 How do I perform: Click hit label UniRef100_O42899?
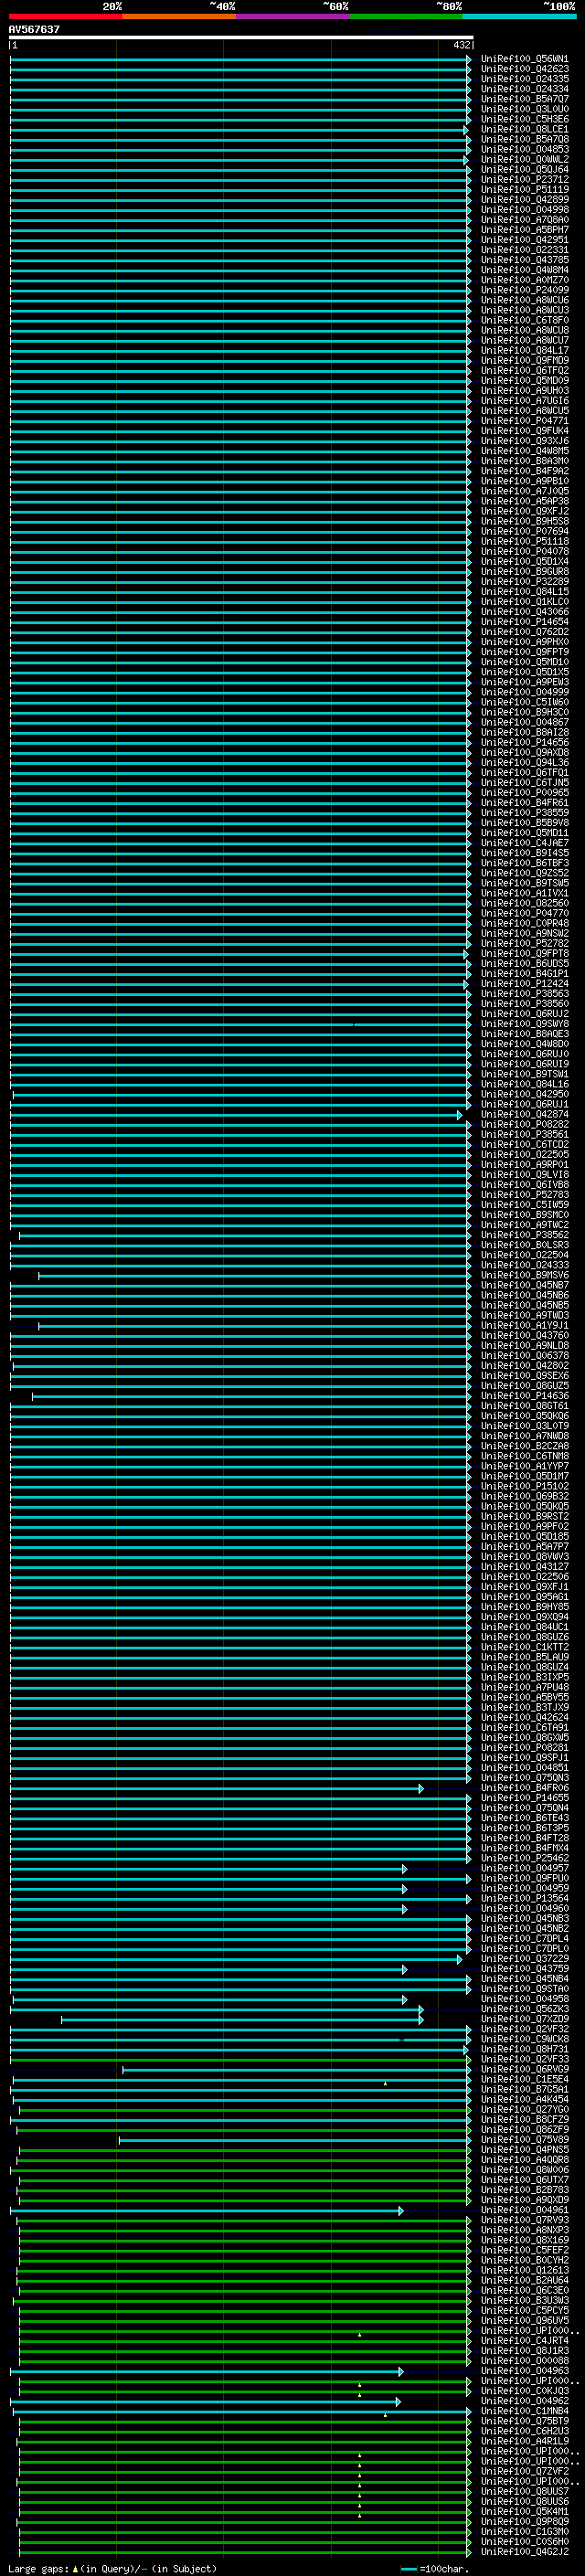525,199
